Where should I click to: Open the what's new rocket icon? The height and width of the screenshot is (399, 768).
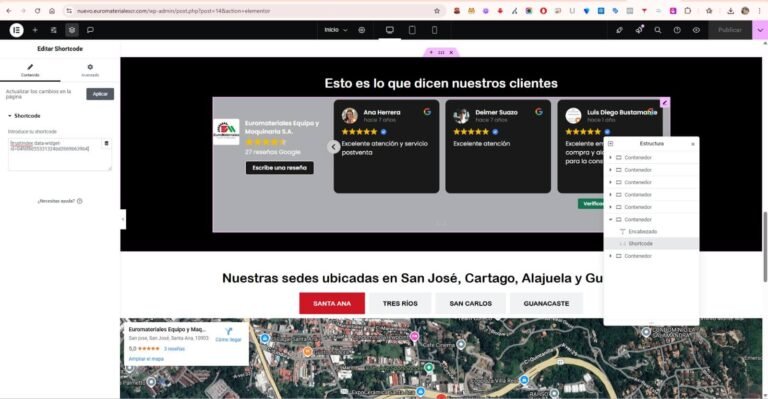coord(639,30)
